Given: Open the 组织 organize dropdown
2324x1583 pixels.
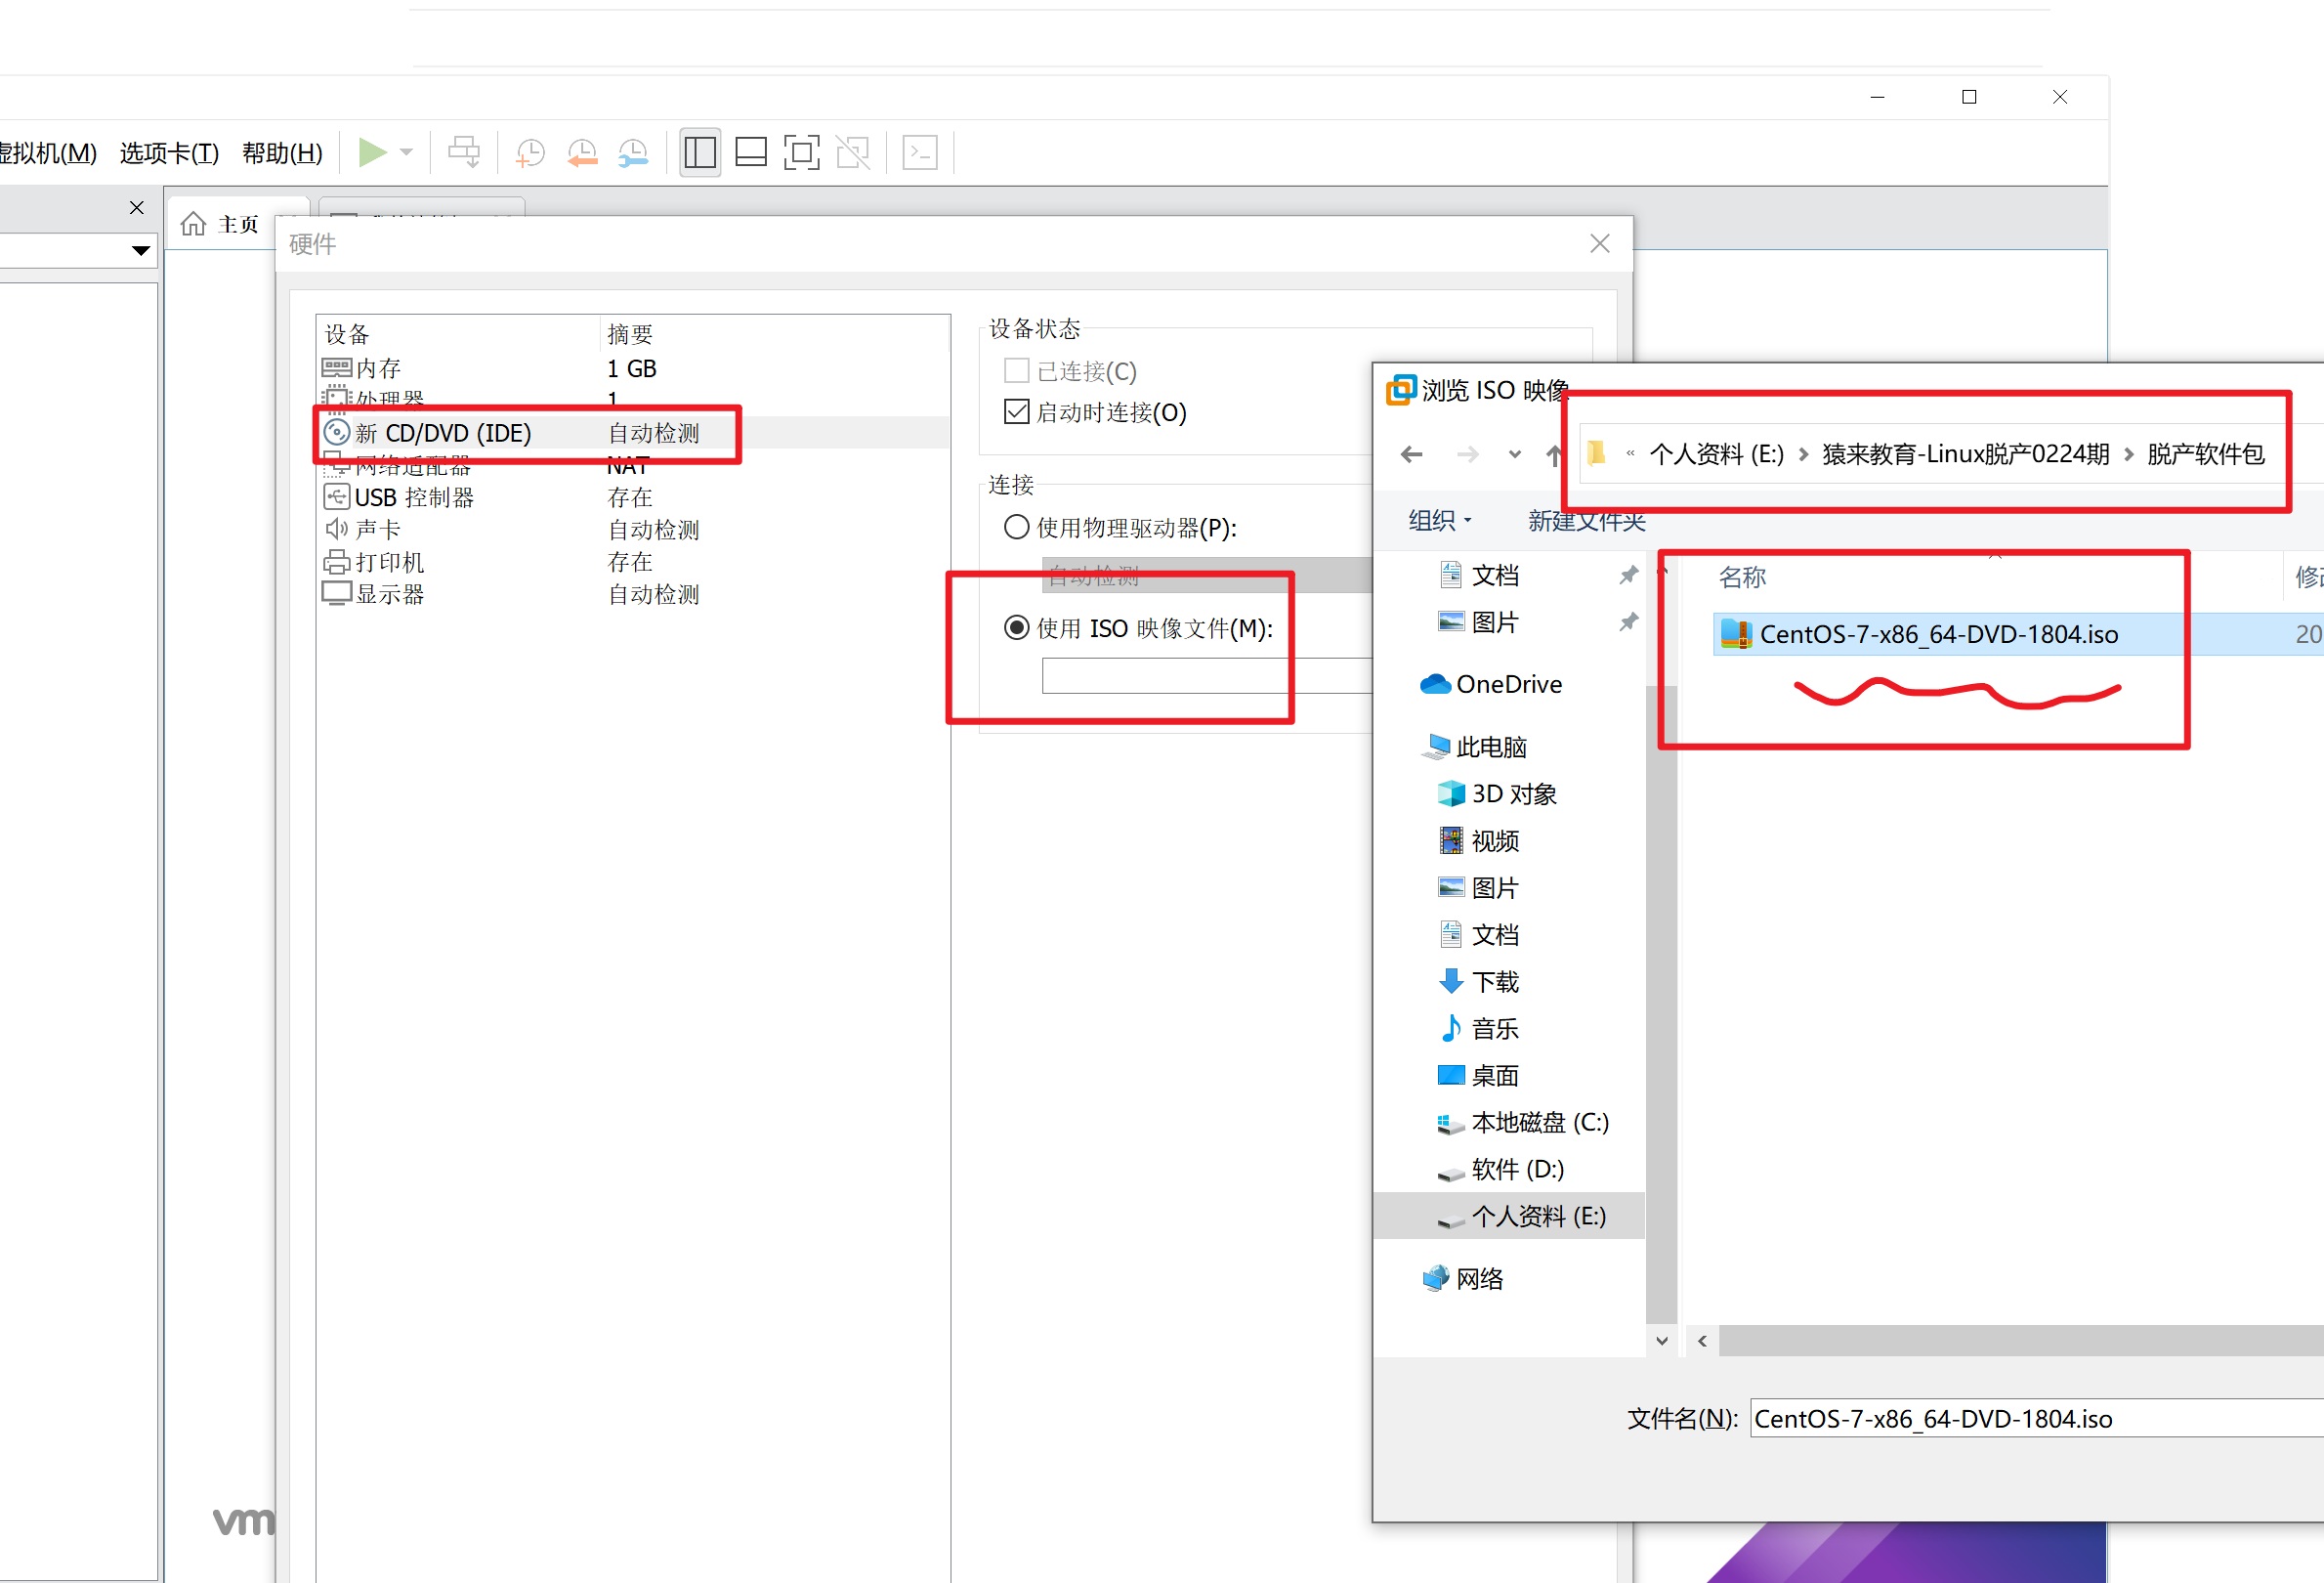Looking at the screenshot, I should 1440,520.
